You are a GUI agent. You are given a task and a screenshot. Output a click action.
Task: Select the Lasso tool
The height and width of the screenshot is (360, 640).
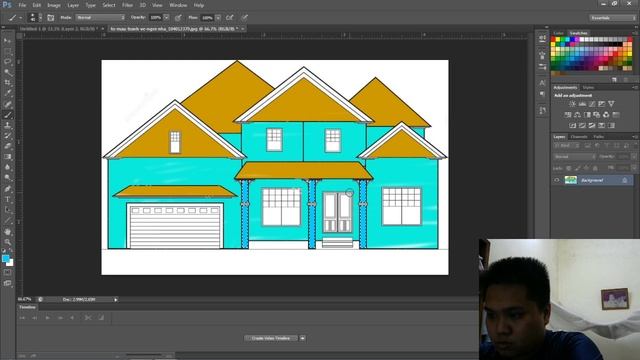pyautogui.click(x=7, y=62)
